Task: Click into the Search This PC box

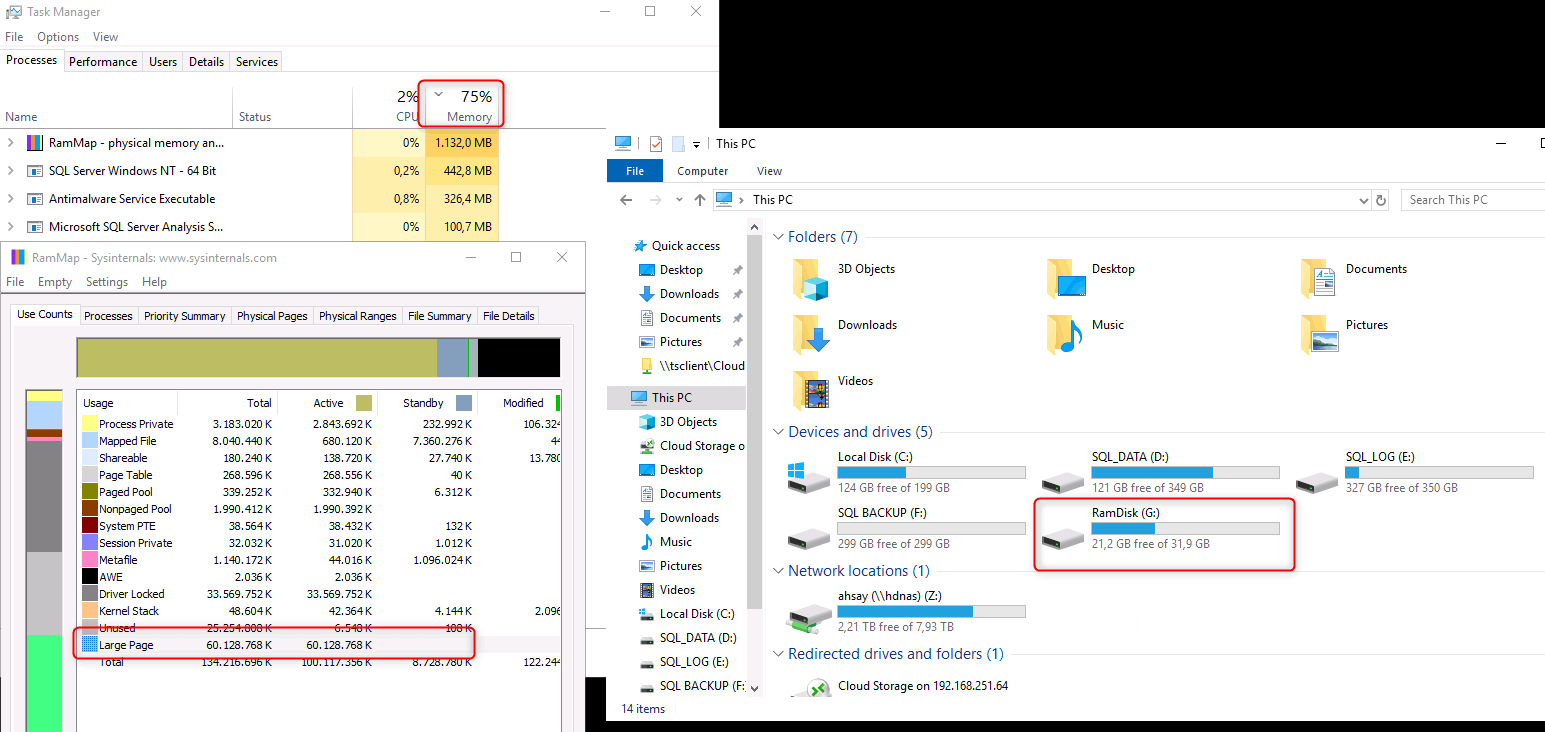Action: tap(1473, 200)
